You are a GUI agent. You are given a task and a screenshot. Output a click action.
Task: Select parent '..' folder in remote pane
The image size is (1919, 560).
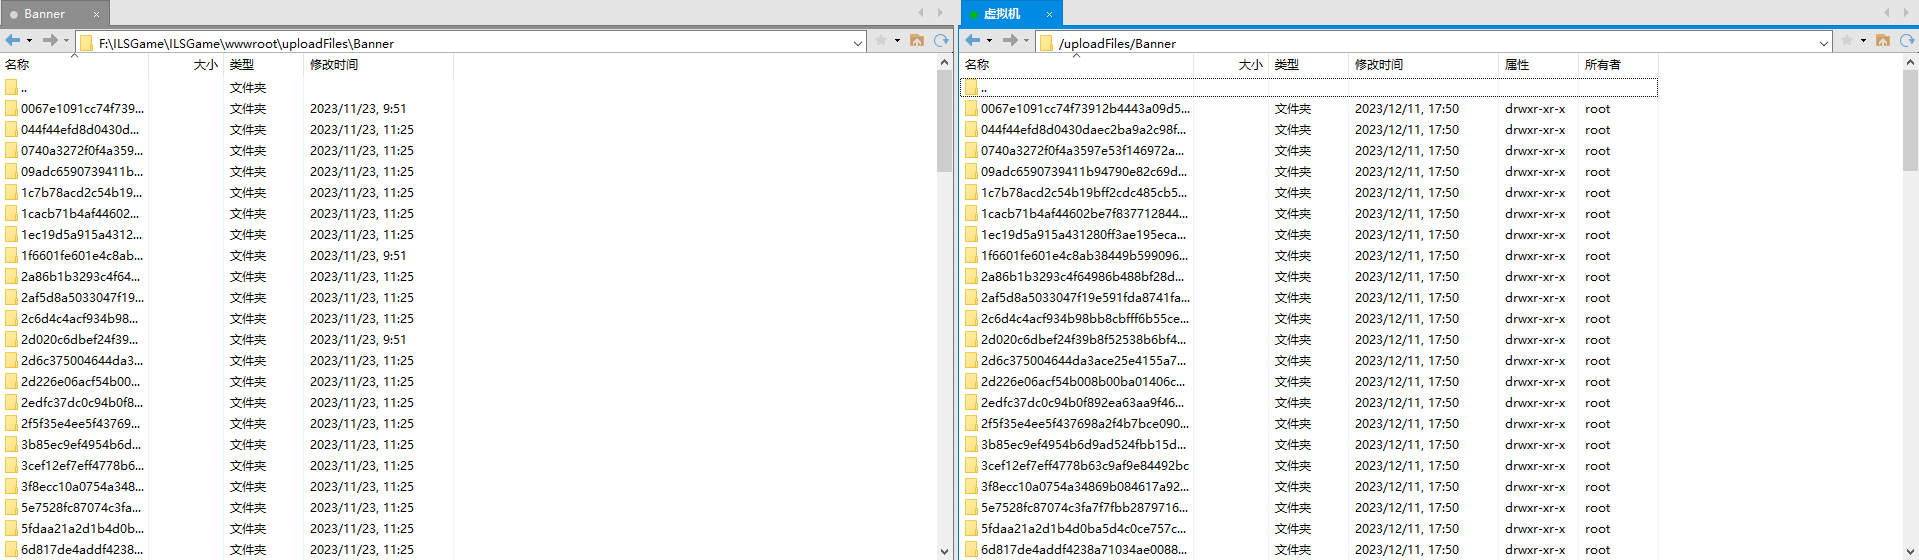1308,88
